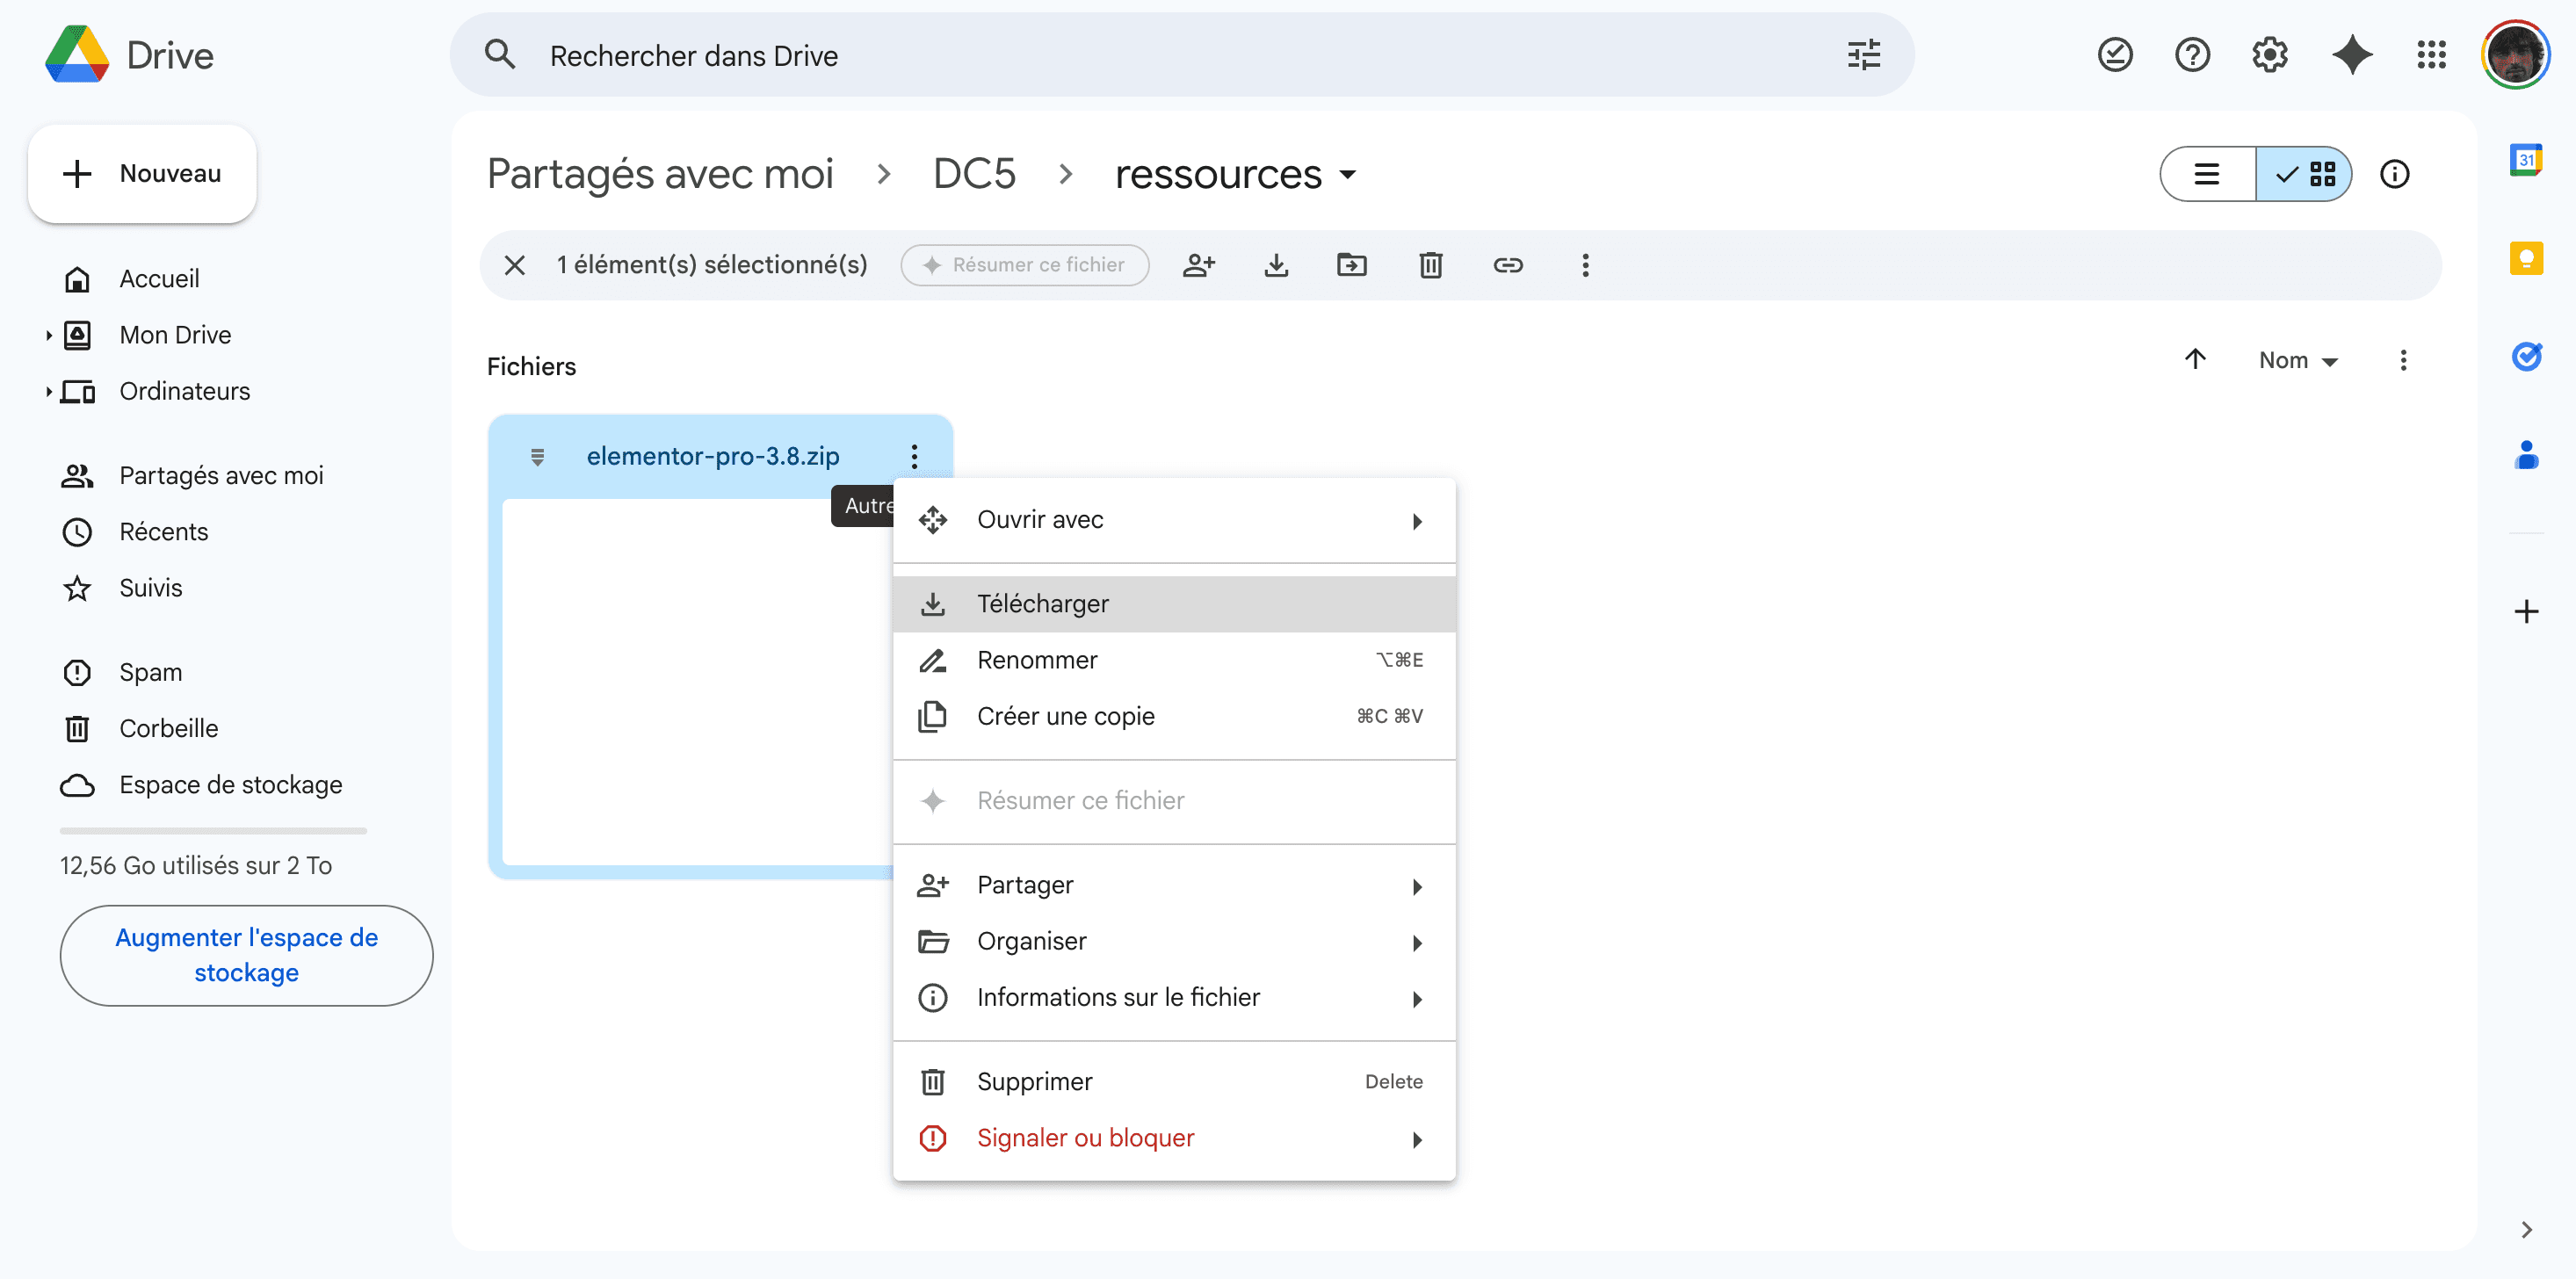Viewport: 2576px width, 1279px height.
Task: Open Google Keep side panel icon
Action: 2526,258
